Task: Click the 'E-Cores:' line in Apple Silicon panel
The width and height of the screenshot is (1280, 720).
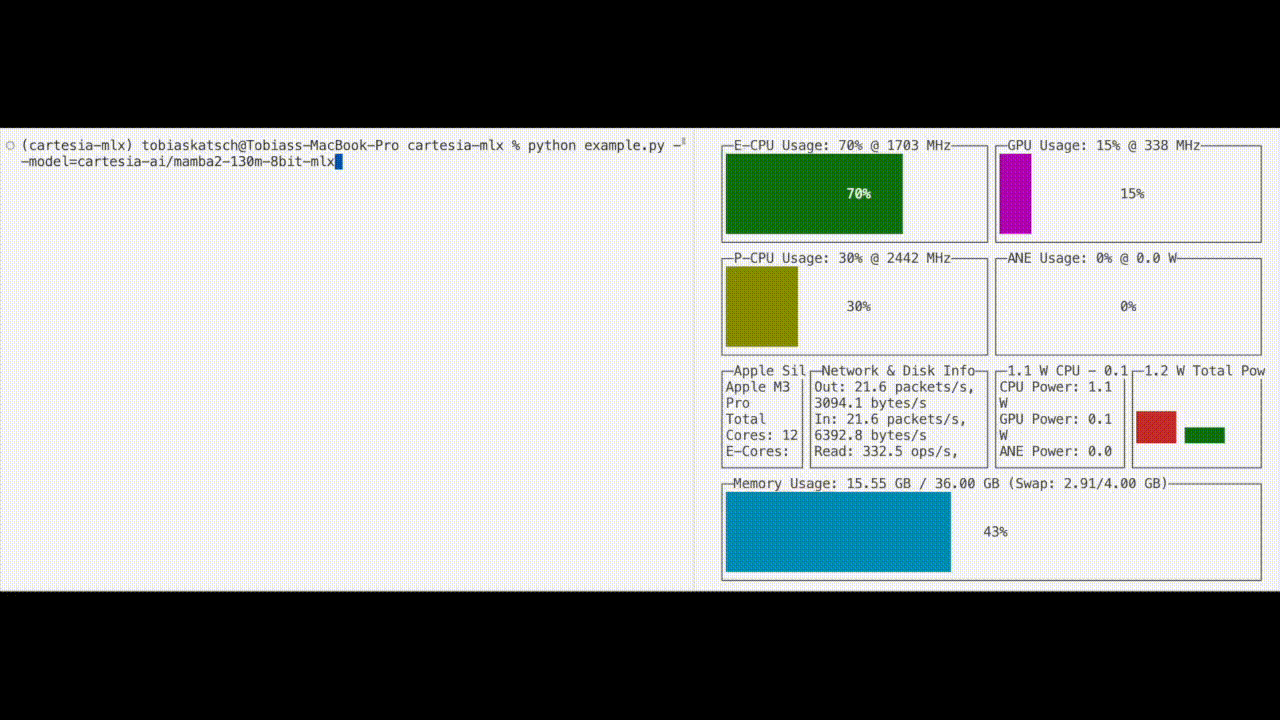Action: point(758,451)
